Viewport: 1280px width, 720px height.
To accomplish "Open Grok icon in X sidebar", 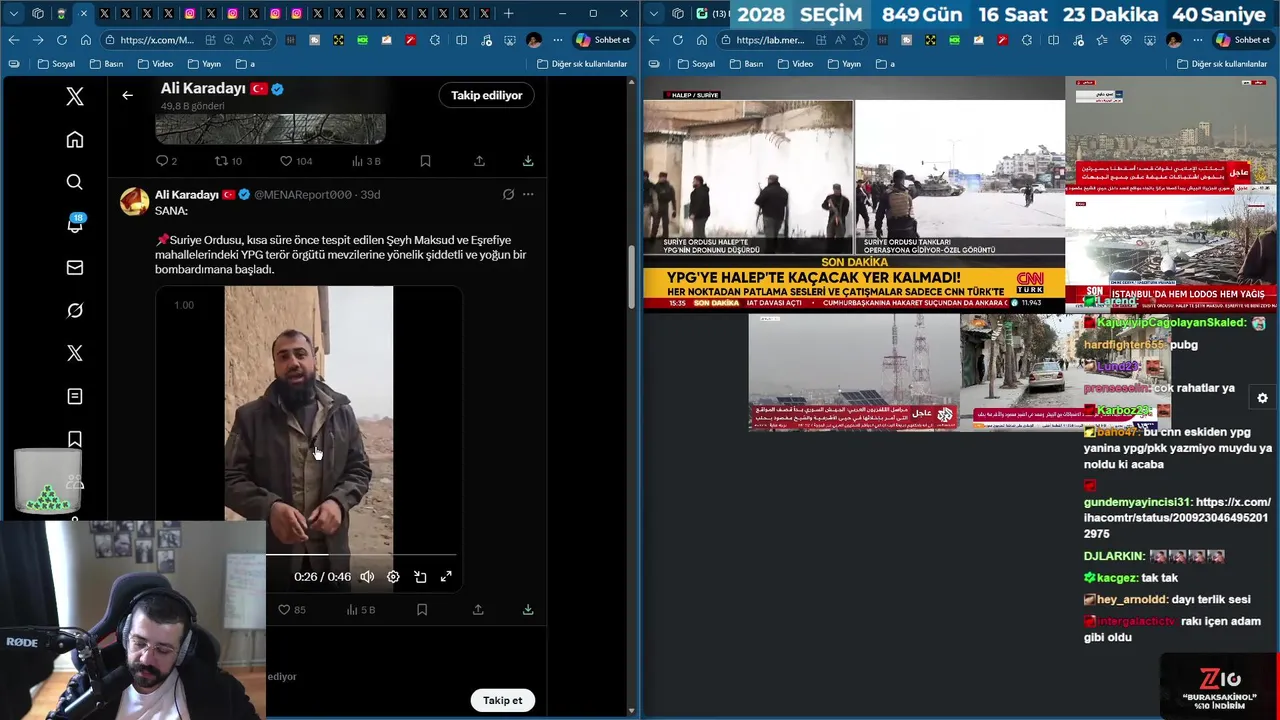I will click(x=75, y=311).
